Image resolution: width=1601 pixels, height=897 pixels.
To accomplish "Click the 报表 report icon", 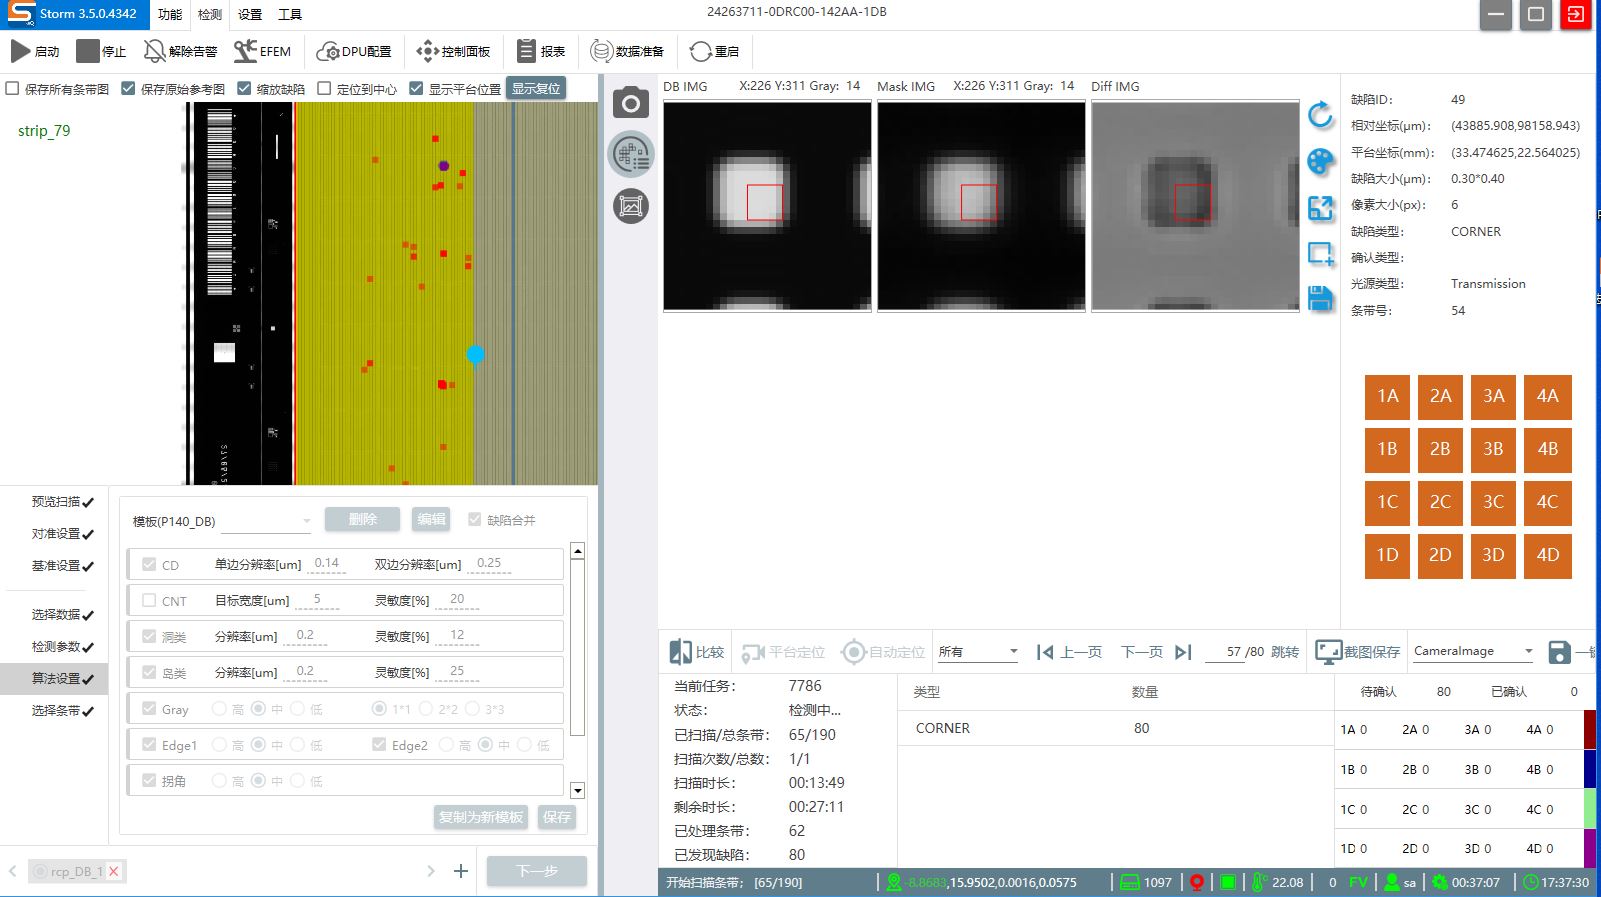I will point(541,51).
